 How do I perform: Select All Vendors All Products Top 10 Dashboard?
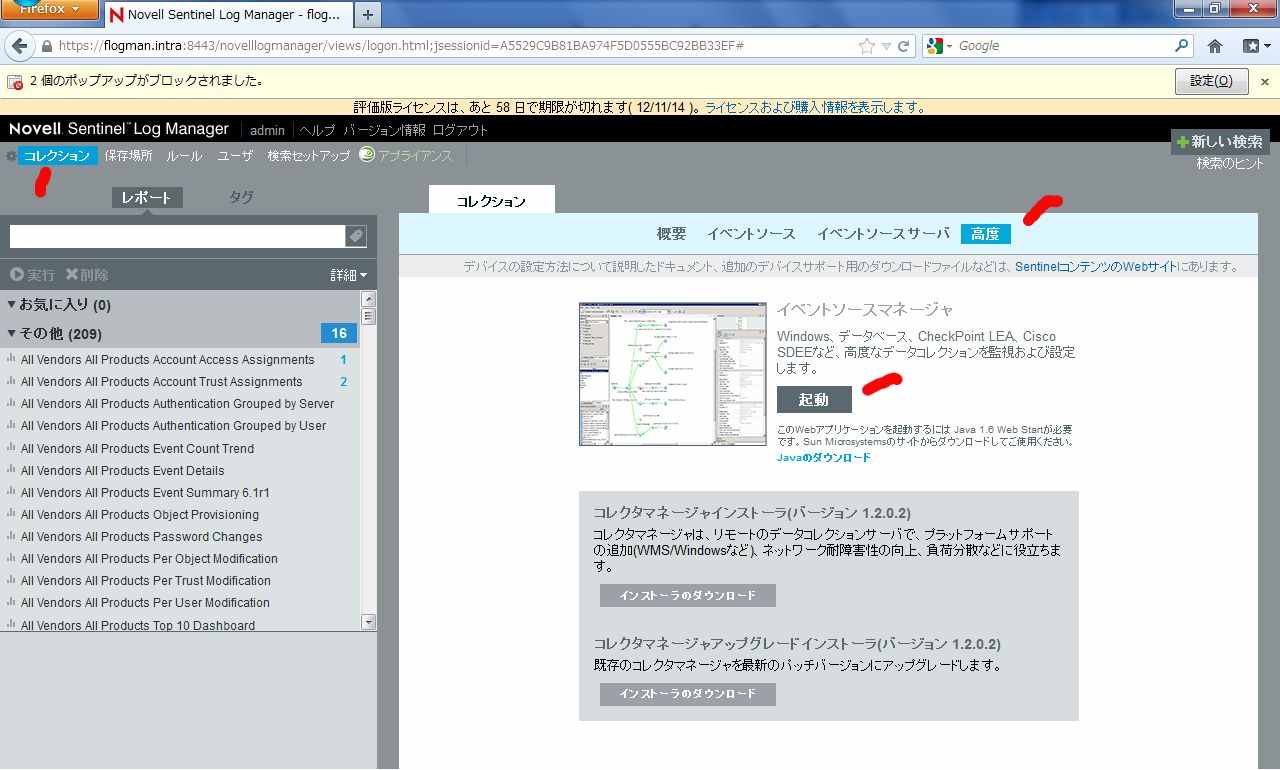point(137,626)
